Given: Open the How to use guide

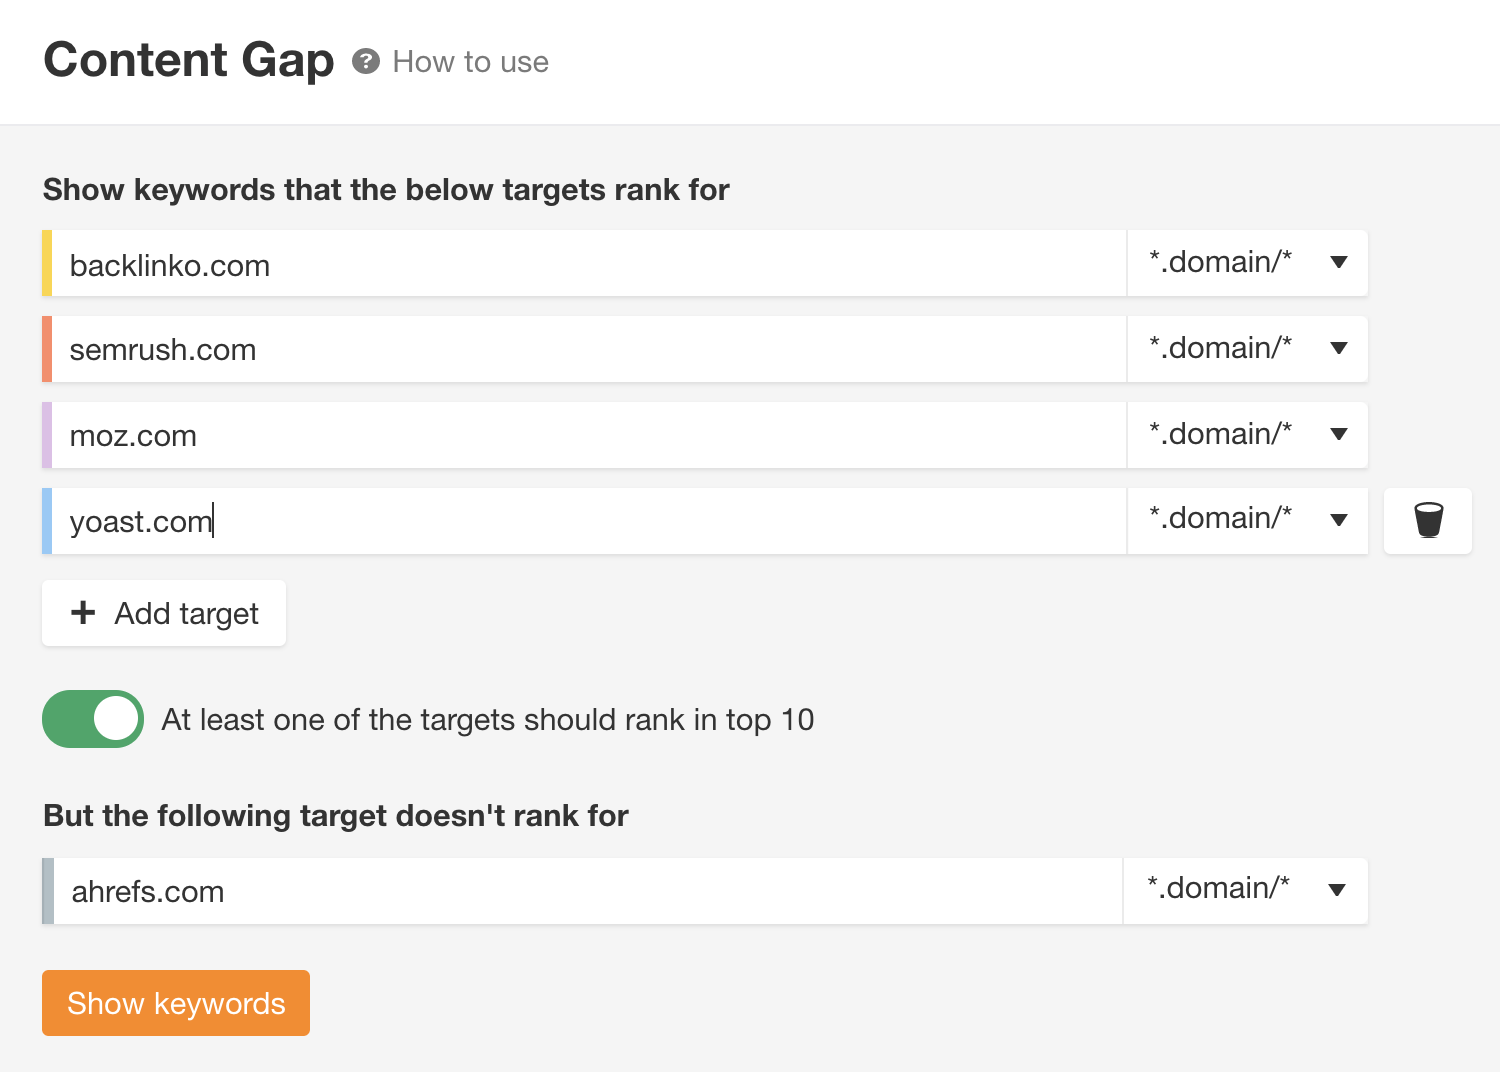Looking at the screenshot, I should [x=470, y=61].
